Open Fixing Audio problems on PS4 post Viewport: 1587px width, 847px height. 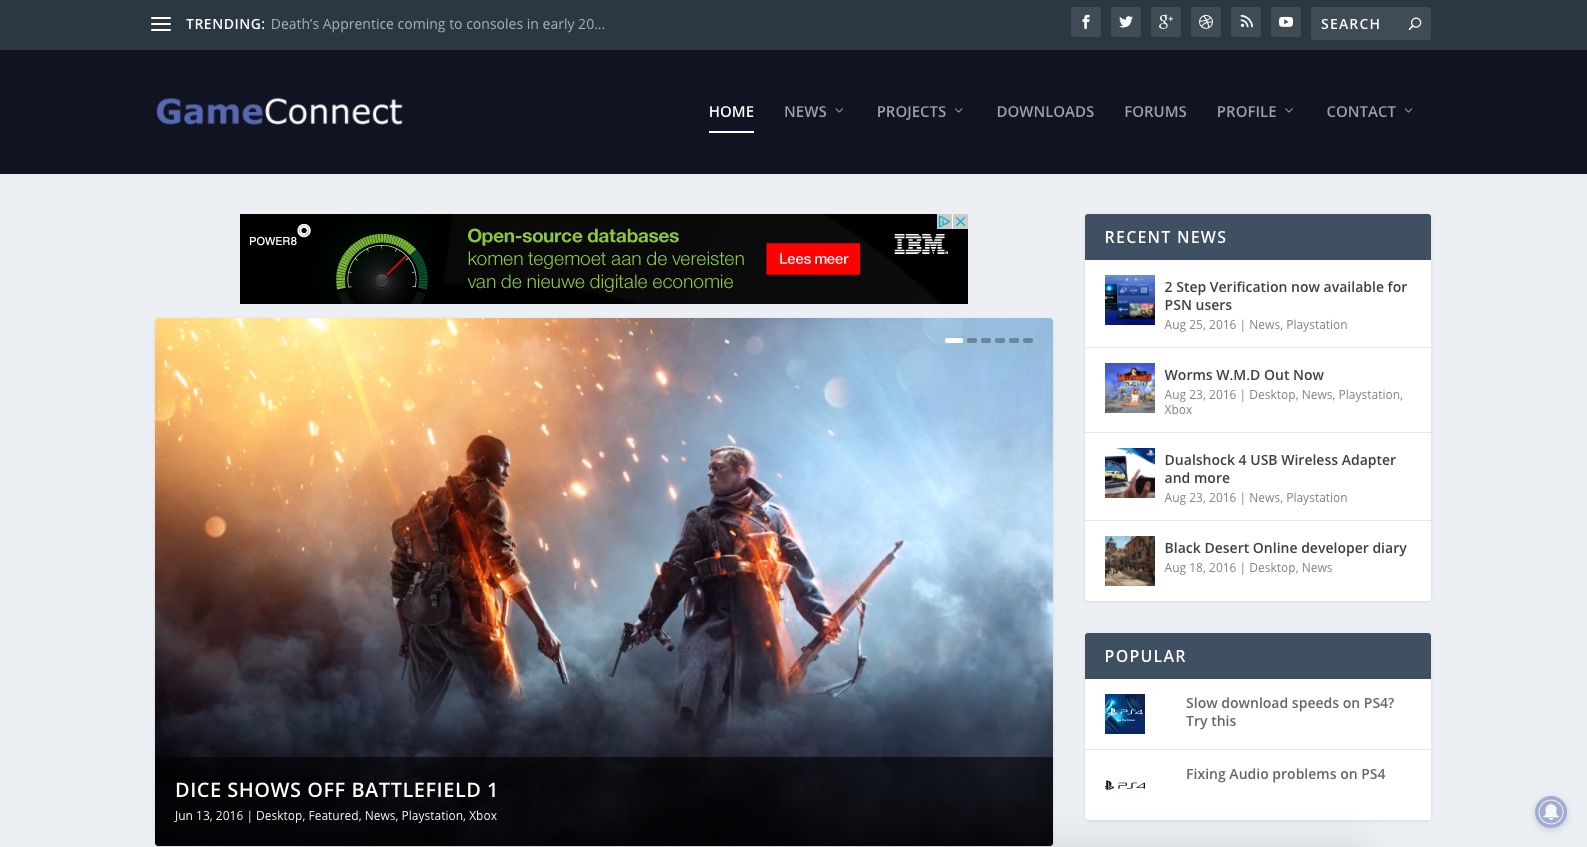pyautogui.click(x=1286, y=774)
